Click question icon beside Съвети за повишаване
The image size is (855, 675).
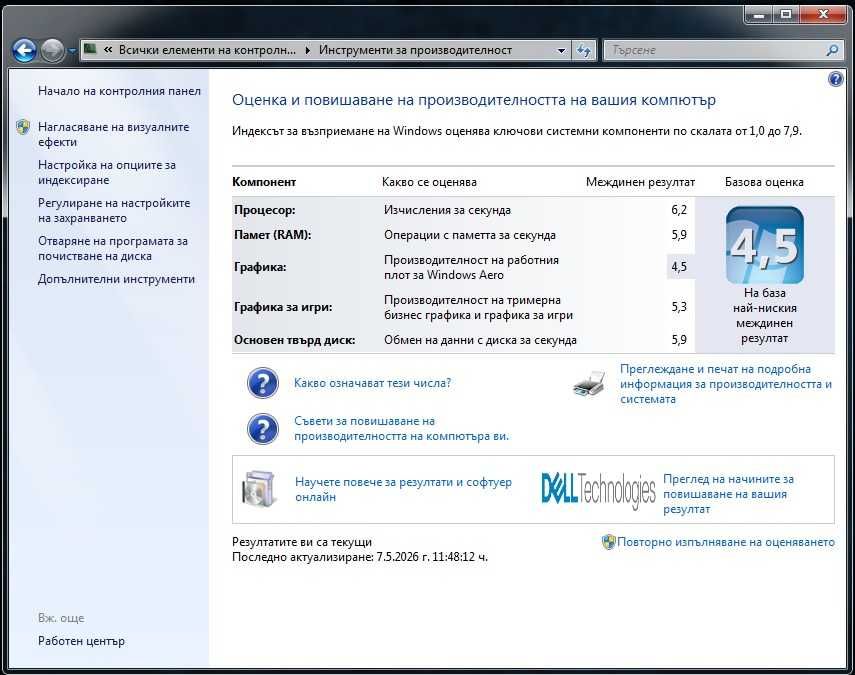tap(262, 429)
